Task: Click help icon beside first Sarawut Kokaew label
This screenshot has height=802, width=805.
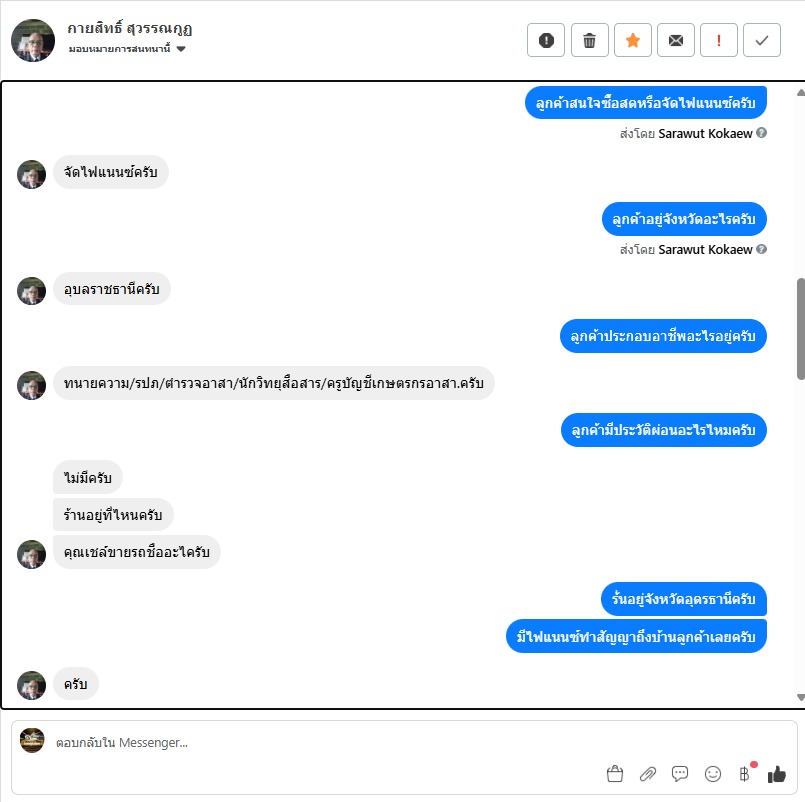Action: (x=762, y=133)
